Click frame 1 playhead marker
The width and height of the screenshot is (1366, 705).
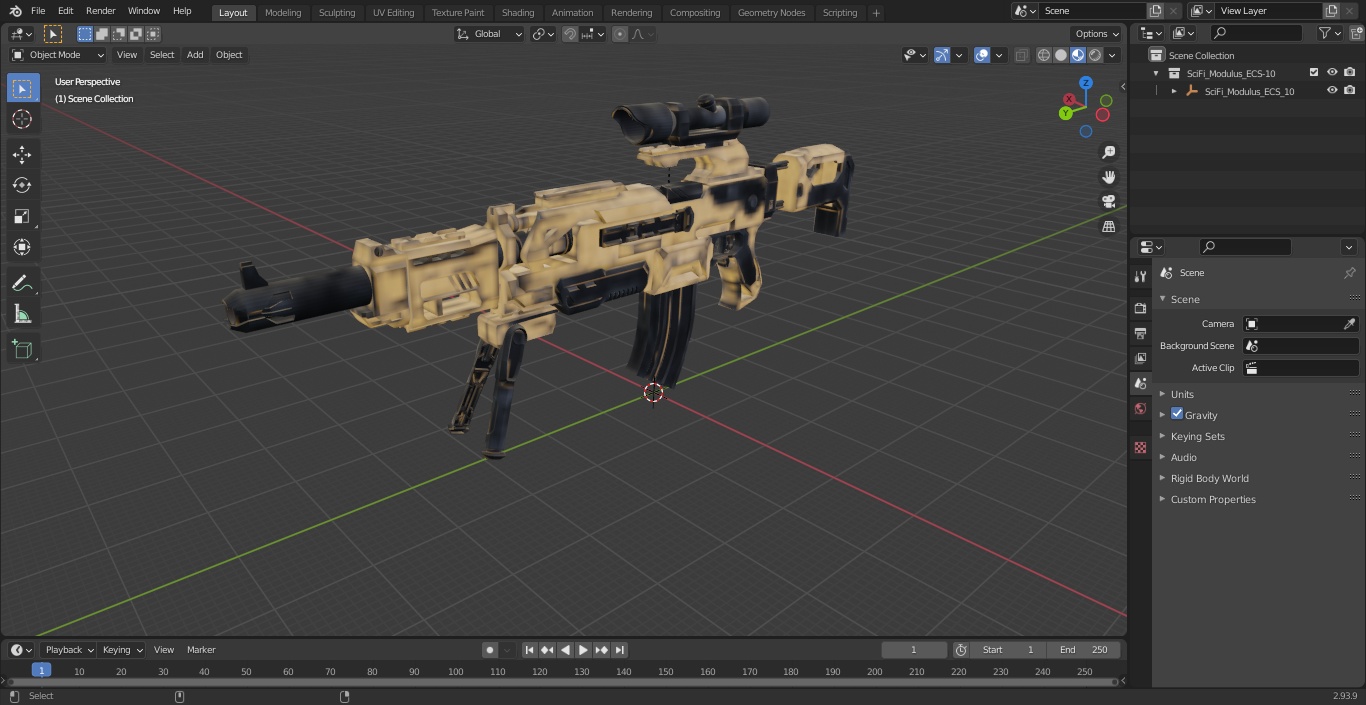(41, 670)
